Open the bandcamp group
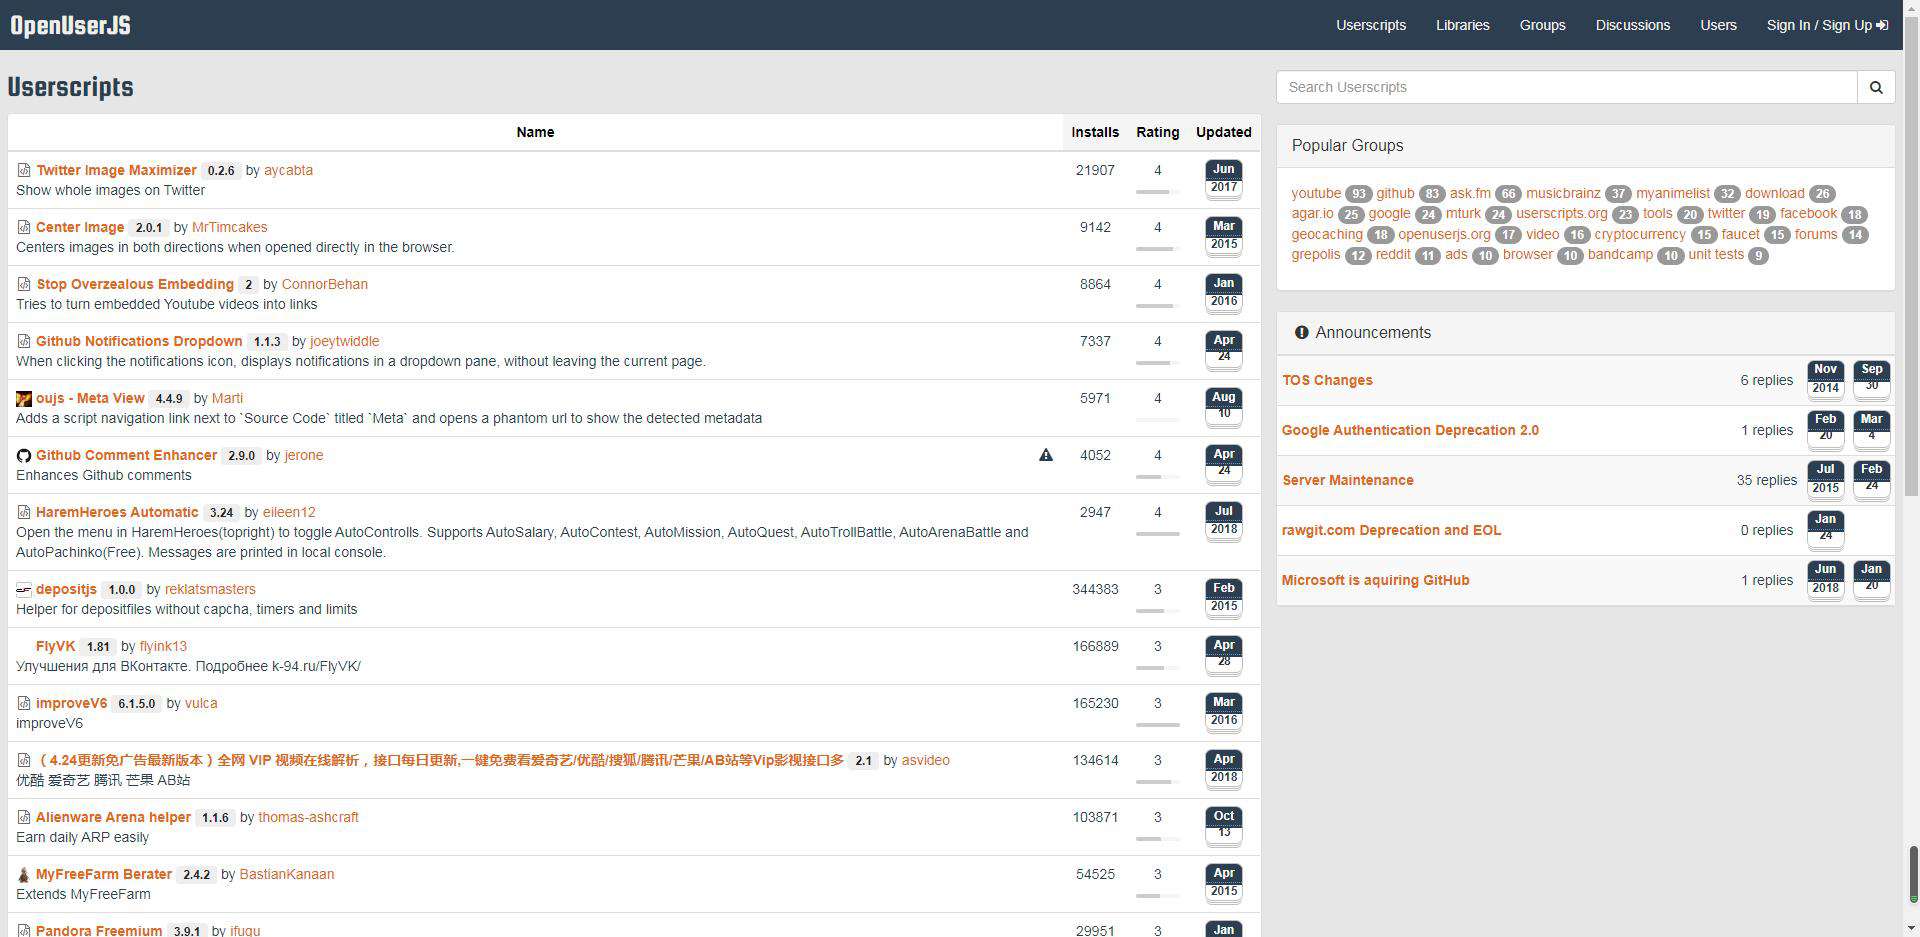 point(1620,254)
